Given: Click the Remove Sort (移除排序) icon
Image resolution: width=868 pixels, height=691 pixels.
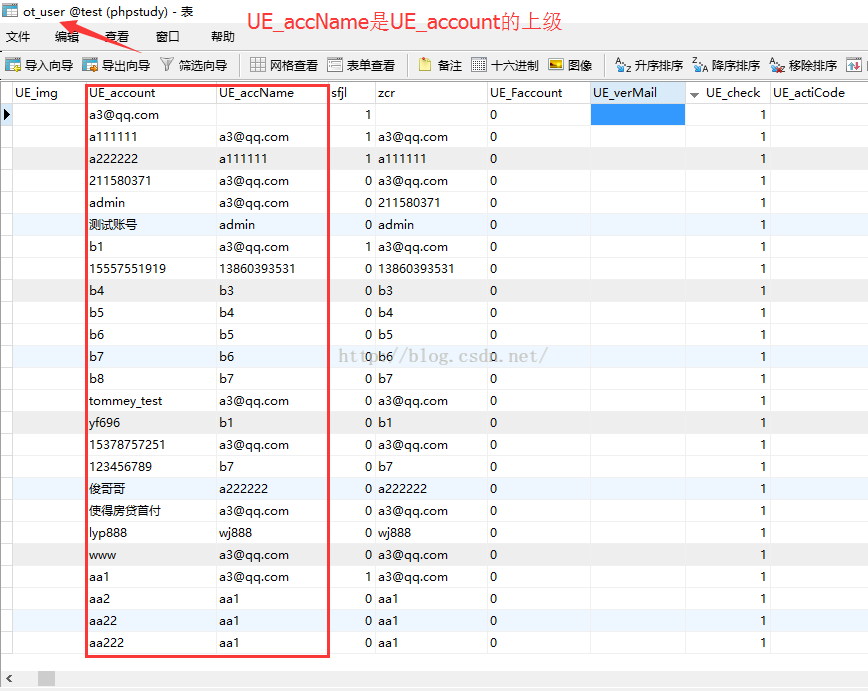Looking at the screenshot, I should [x=777, y=65].
